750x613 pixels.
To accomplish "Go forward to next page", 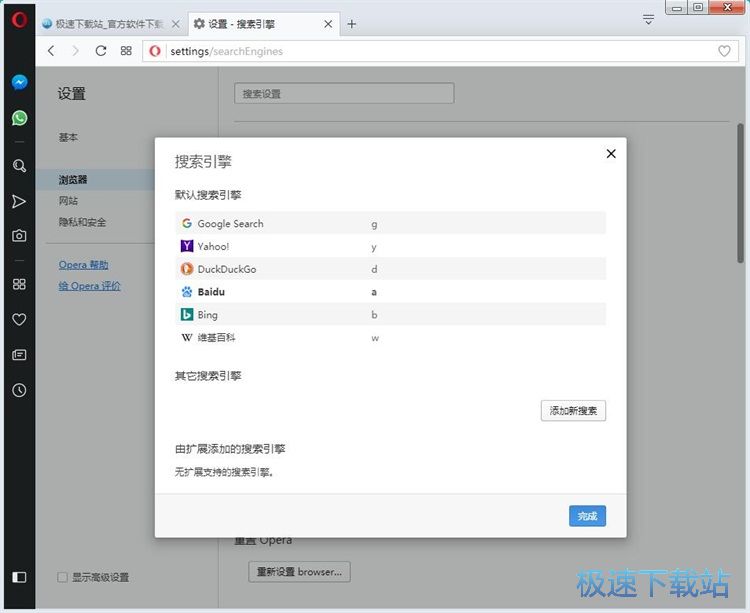I will (75, 51).
